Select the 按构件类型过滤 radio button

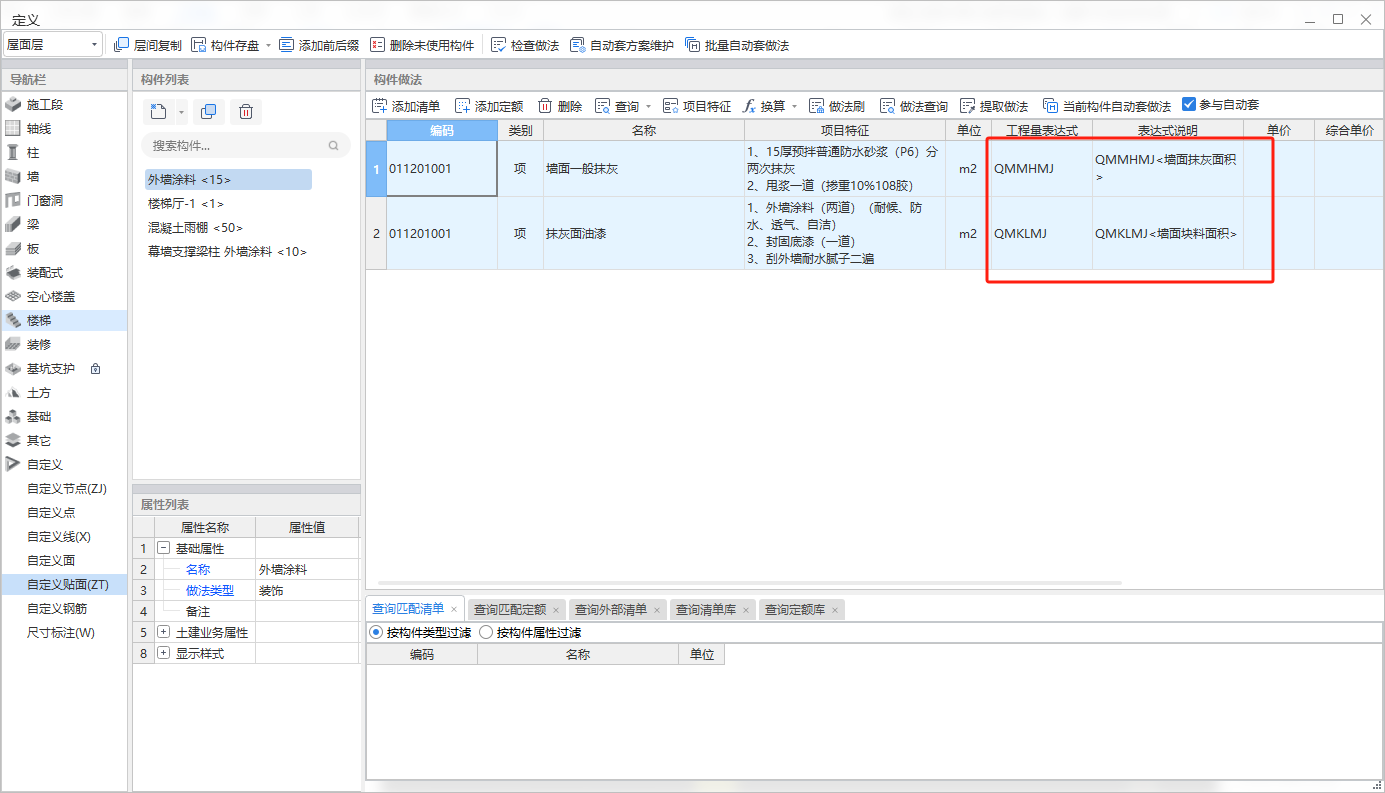click(376, 632)
